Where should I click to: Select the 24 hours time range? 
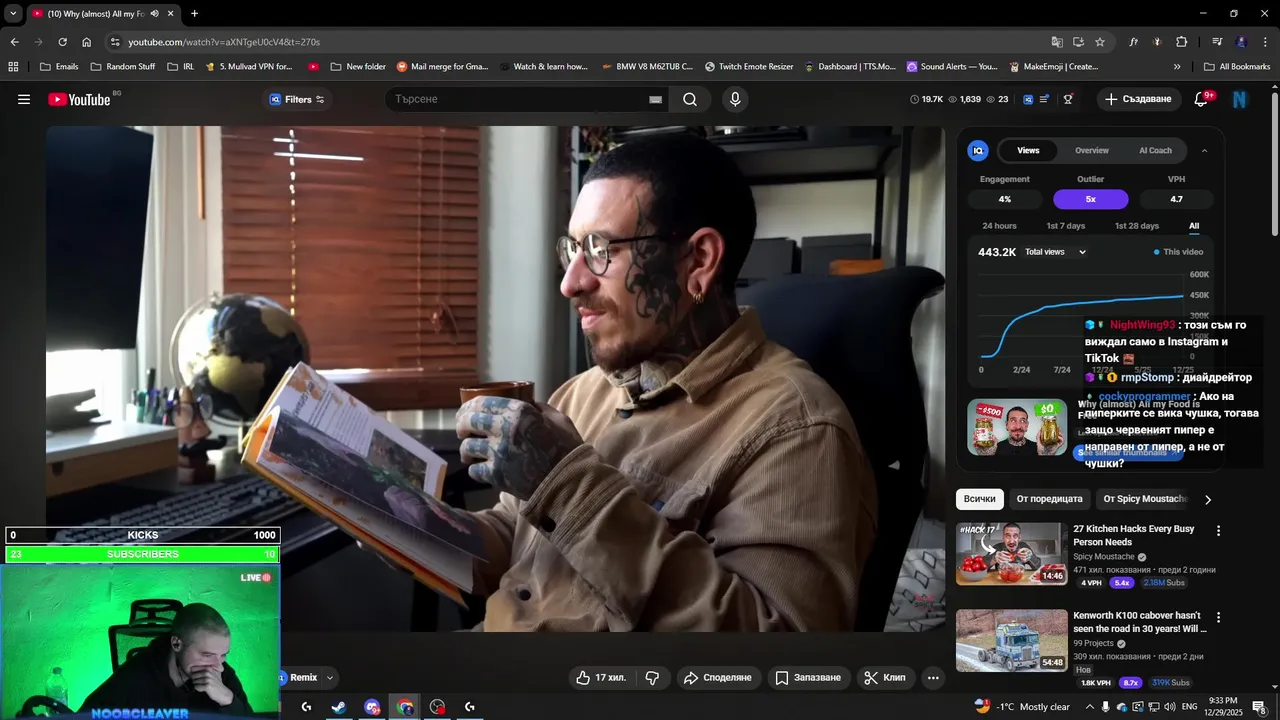click(x=999, y=226)
